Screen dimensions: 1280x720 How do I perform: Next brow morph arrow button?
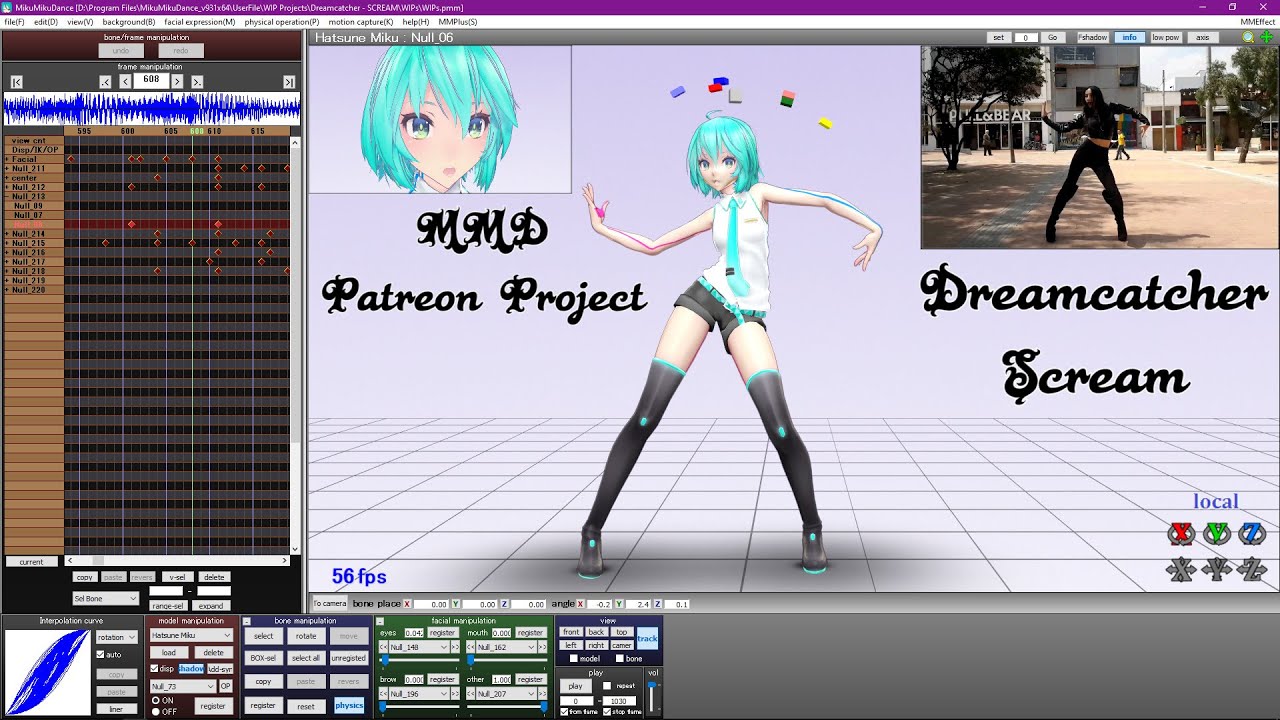tap(456, 693)
